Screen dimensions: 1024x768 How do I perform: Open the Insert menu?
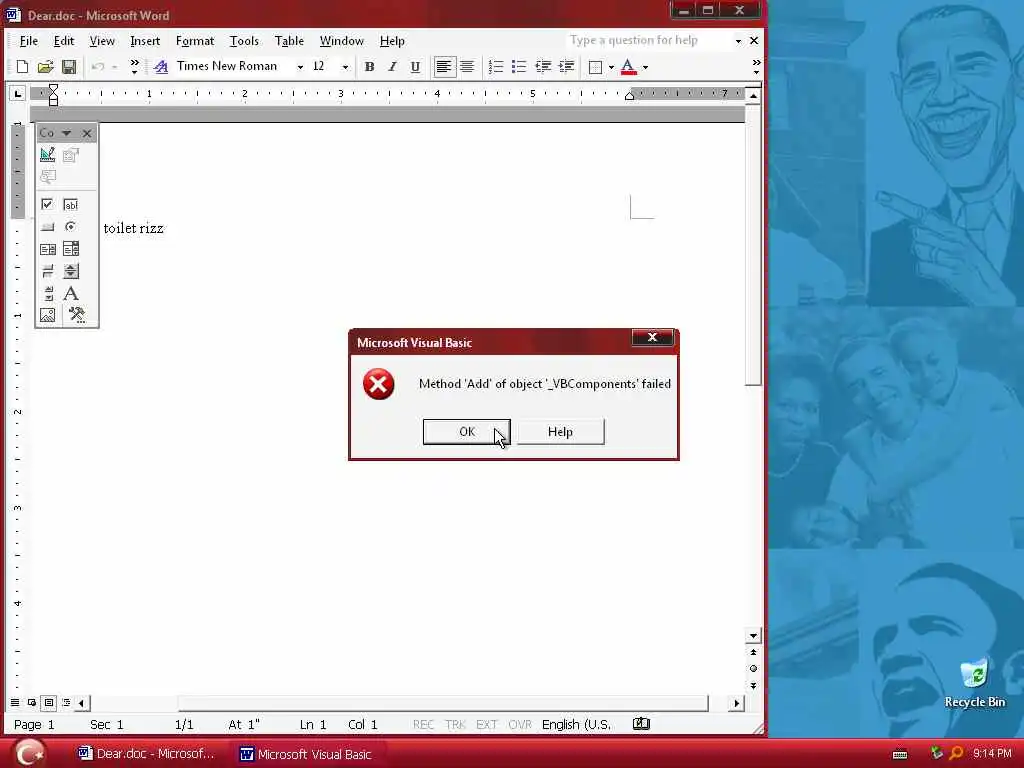tap(145, 41)
